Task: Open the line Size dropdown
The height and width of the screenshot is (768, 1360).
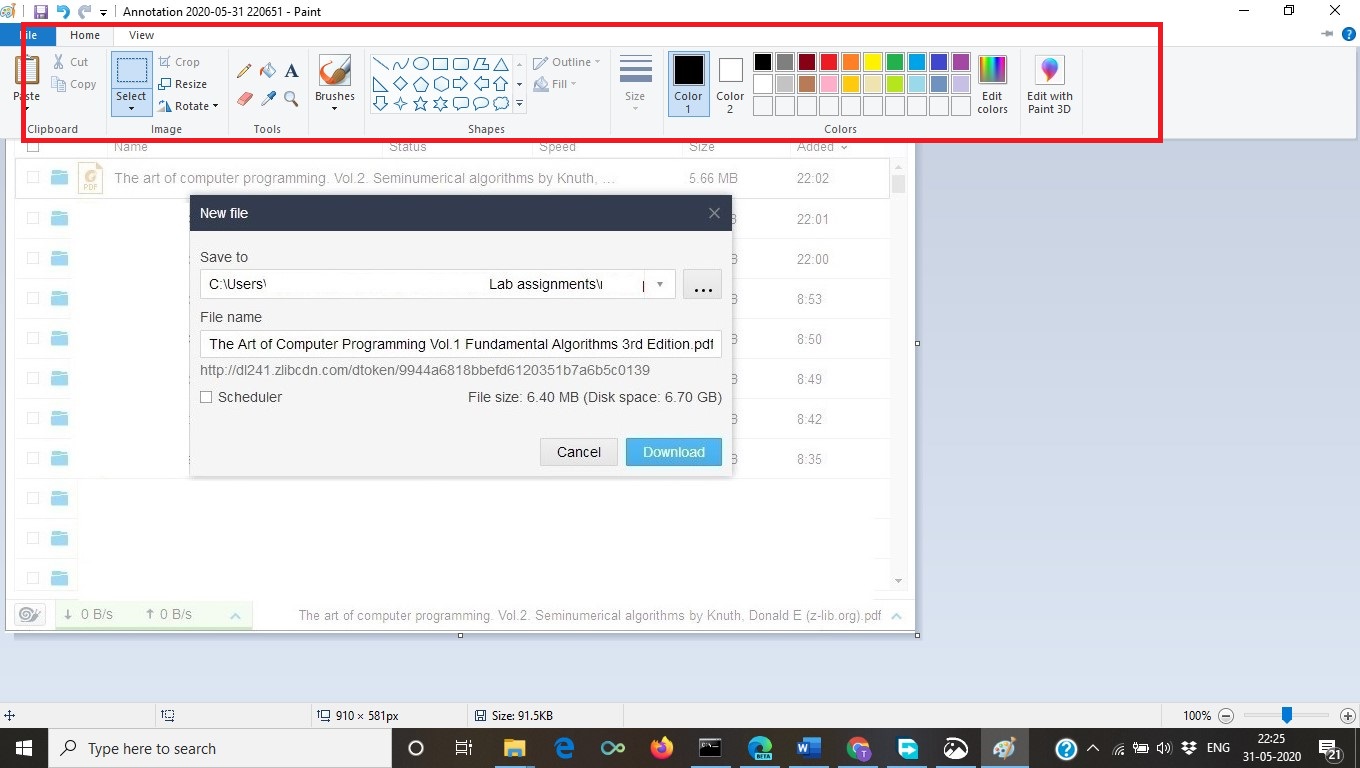Action: pyautogui.click(x=635, y=84)
